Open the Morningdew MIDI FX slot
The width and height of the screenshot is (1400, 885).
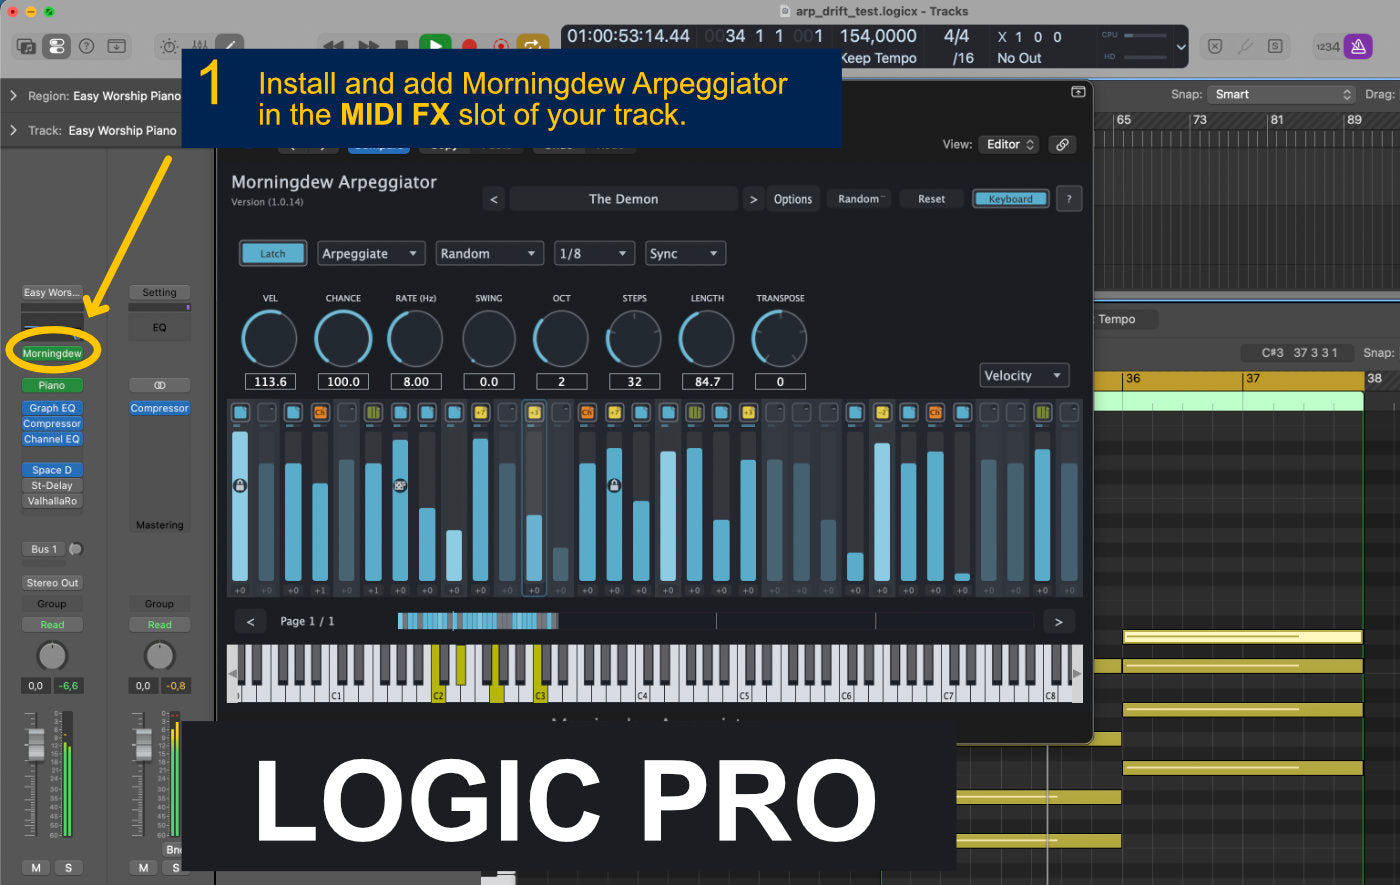coord(52,353)
